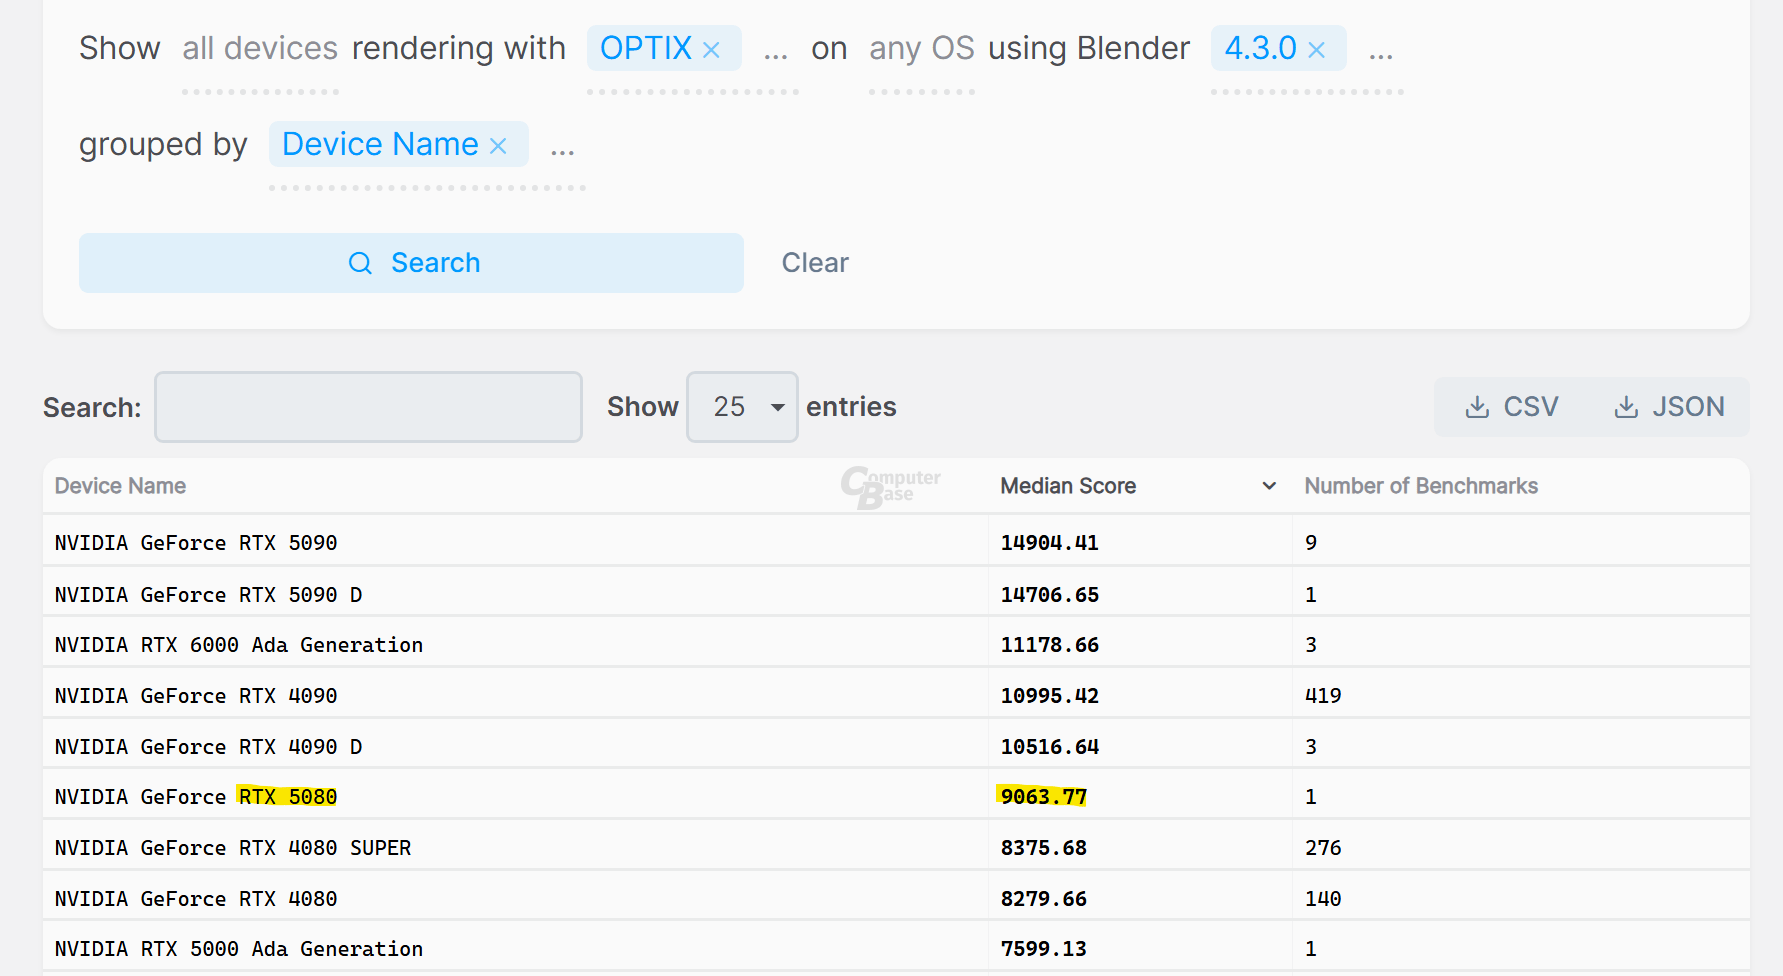Click benchmark count 276
This screenshot has width=1783, height=976.
coord(1323,848)
